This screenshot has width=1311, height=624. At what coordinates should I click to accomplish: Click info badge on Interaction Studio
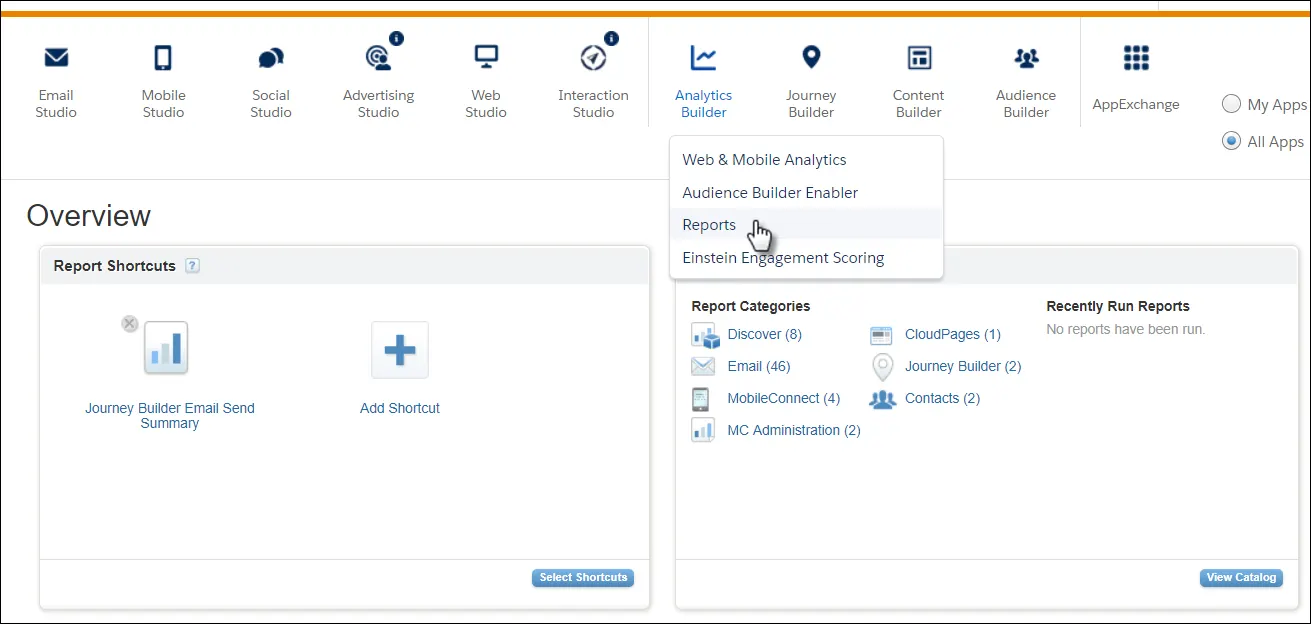pos(612,39)
